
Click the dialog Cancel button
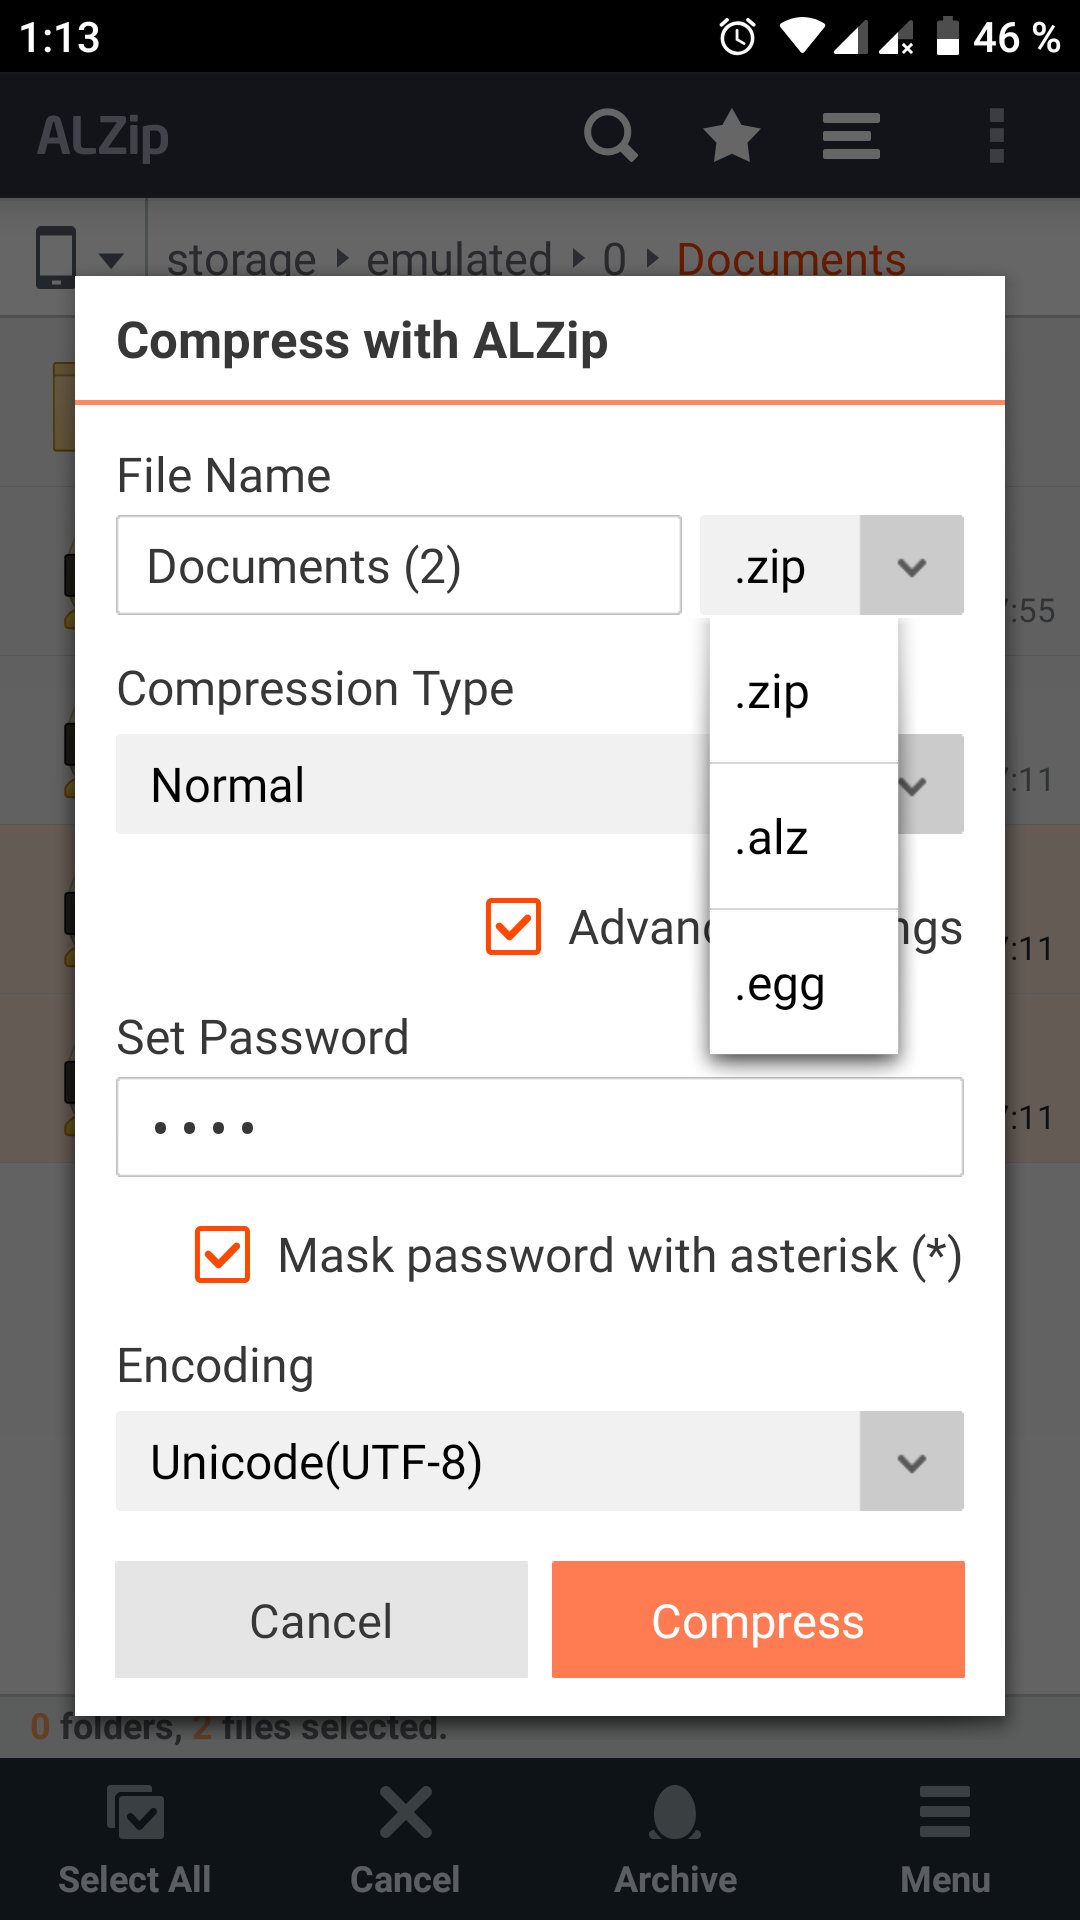point(321,1620)
